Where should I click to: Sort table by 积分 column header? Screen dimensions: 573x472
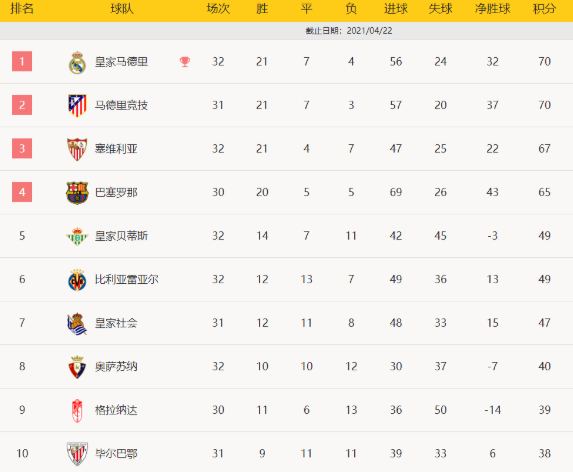(x=544, y=9)
